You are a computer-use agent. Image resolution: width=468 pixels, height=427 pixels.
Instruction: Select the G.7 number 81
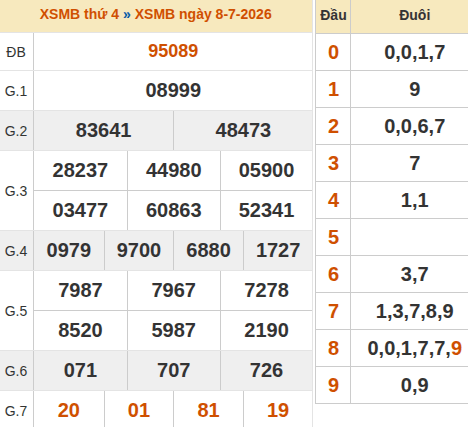[x=208, y=410]
